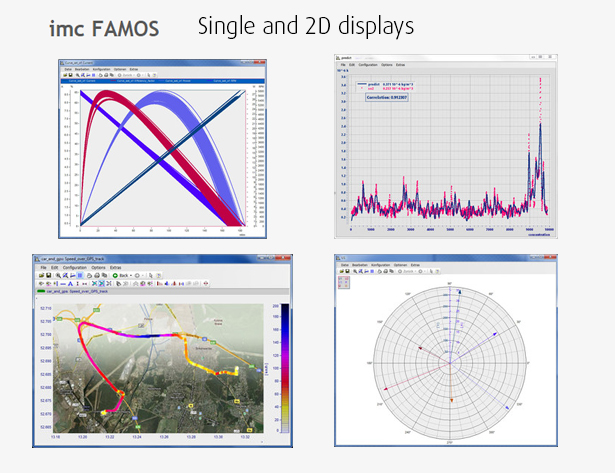Click legend box in polar plot window

344,282
